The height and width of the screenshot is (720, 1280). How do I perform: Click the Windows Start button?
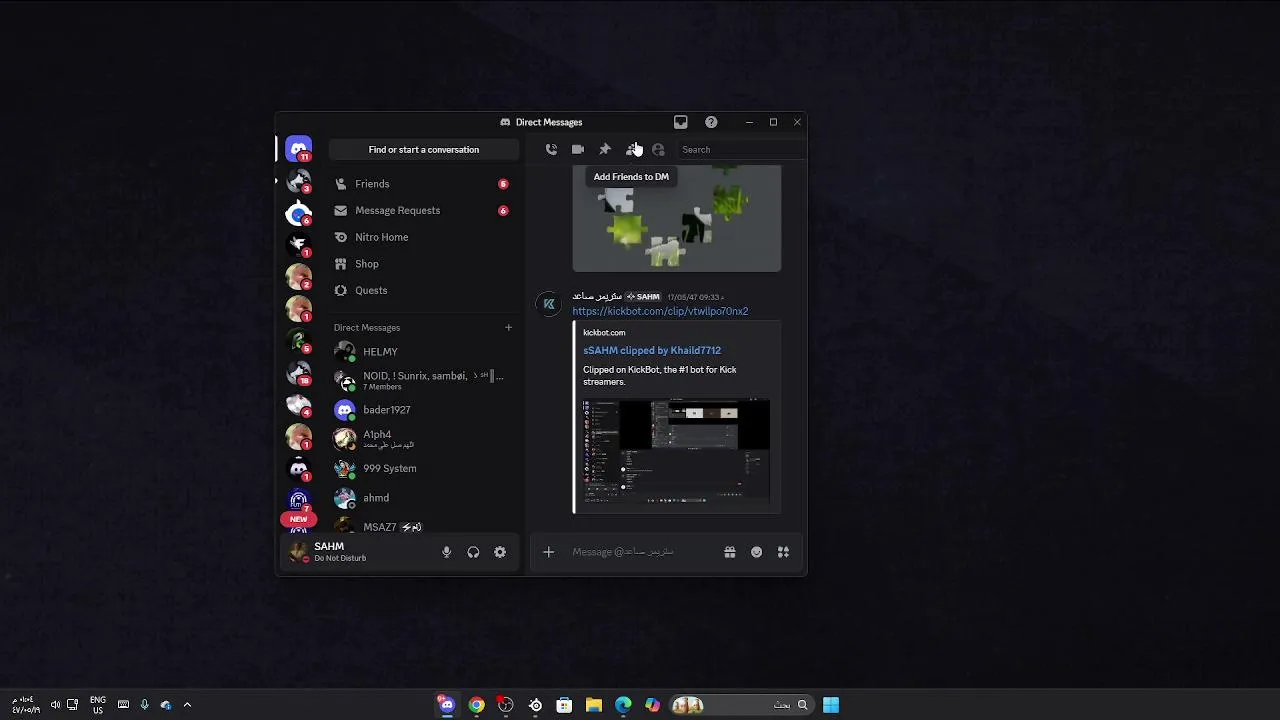831,705
